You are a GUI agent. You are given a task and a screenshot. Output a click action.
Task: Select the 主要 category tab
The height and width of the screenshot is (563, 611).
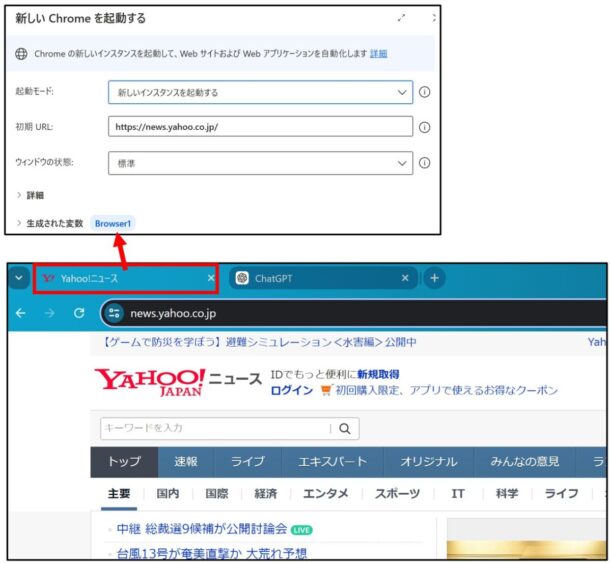(x=119, y=494)
